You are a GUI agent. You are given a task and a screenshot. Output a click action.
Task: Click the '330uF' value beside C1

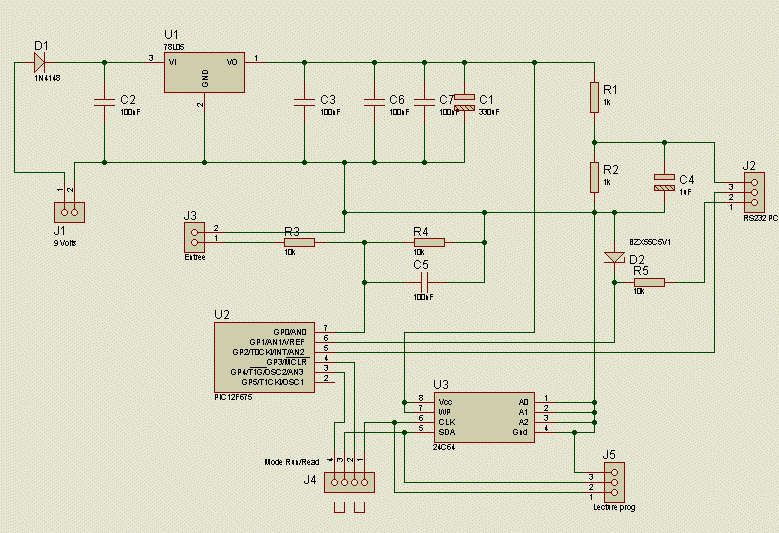pos(489,112)
